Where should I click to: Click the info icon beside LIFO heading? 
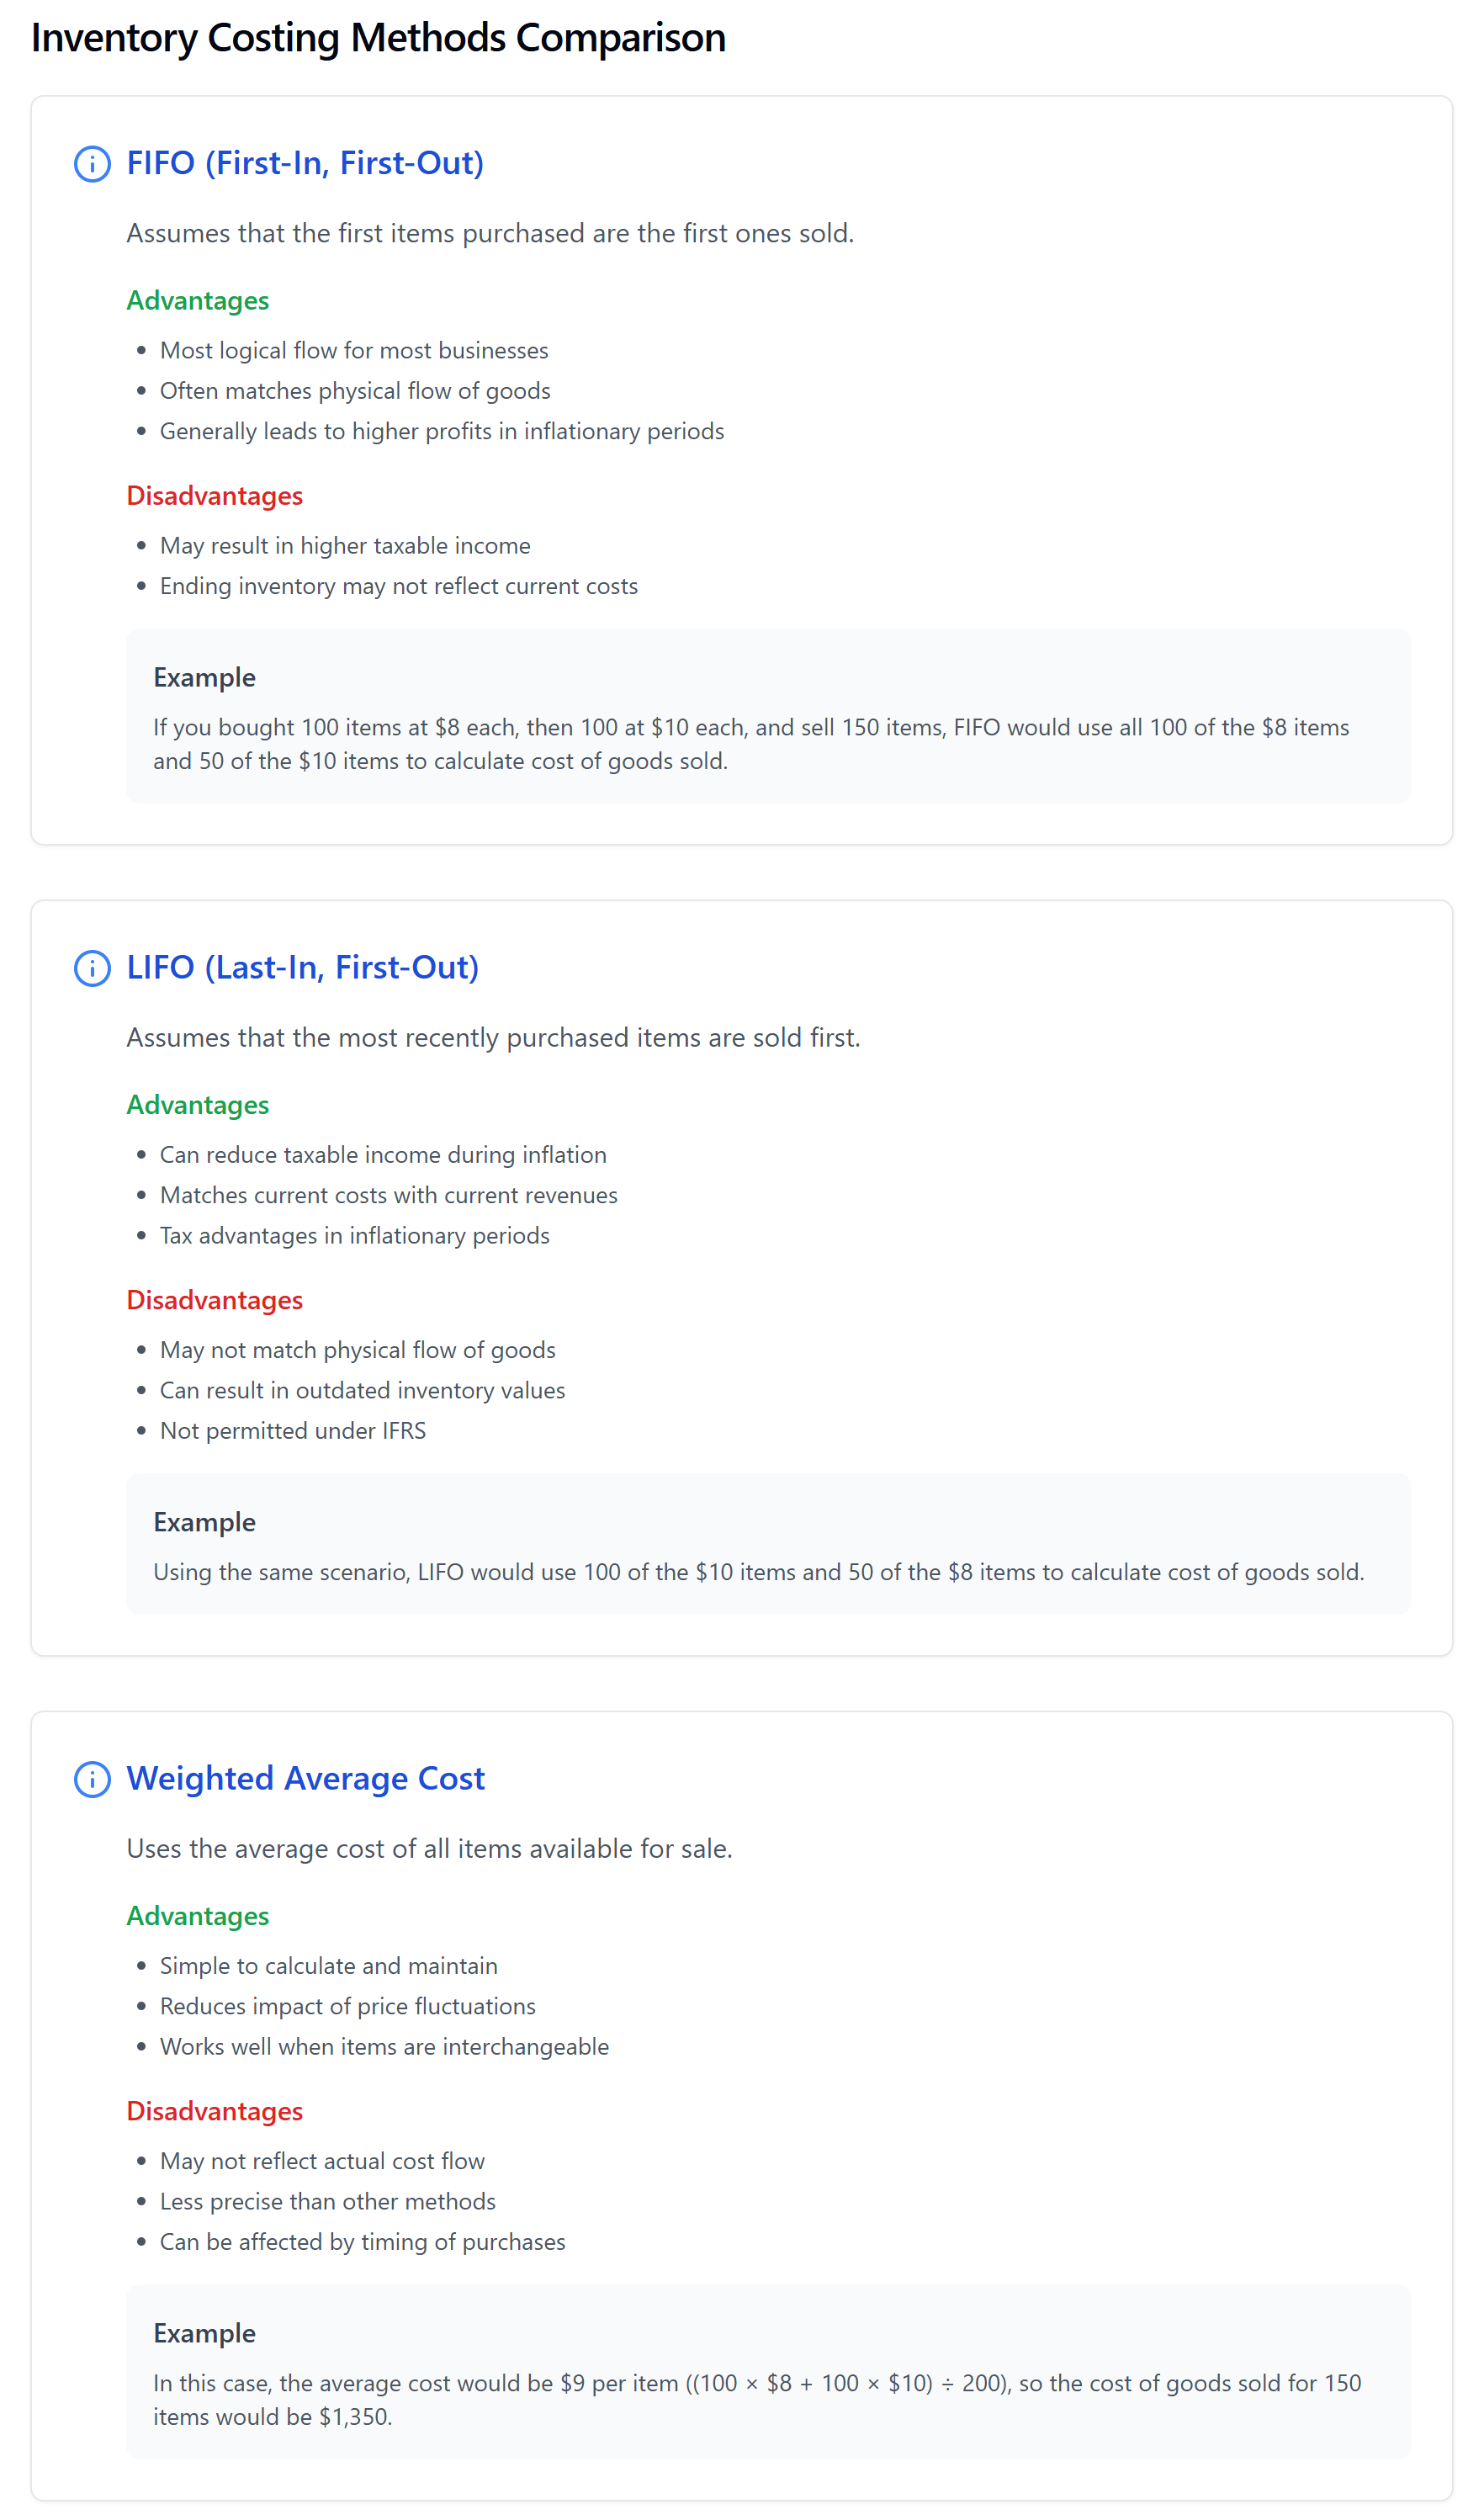click(92, 968)
